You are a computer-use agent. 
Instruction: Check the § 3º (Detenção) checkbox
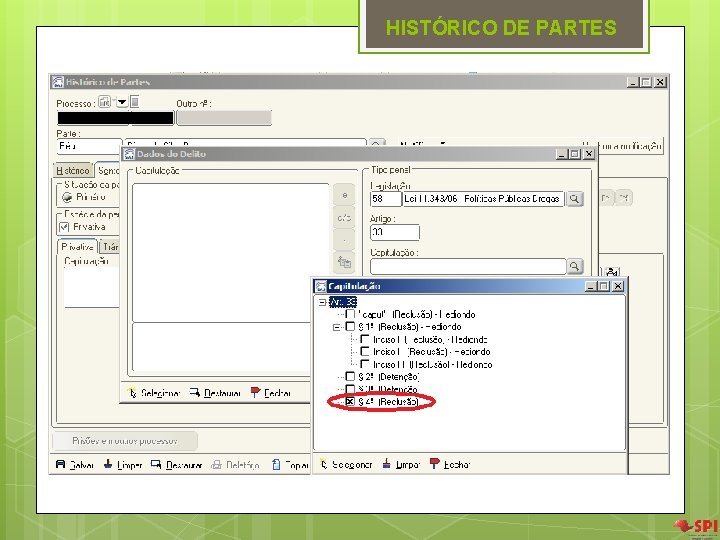[350, 389]
